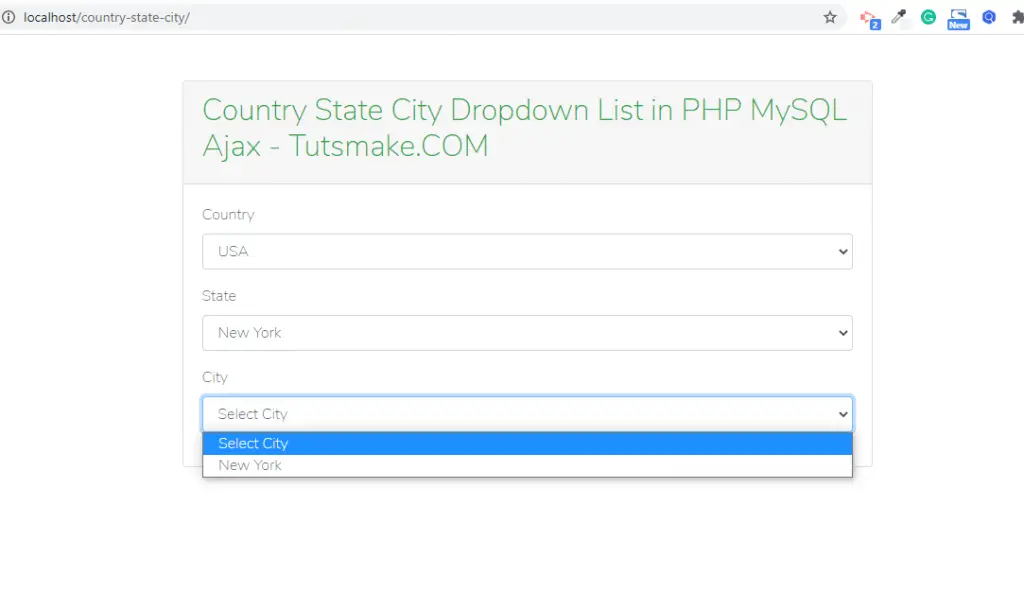Click the City field label

(x=215, y=377)
